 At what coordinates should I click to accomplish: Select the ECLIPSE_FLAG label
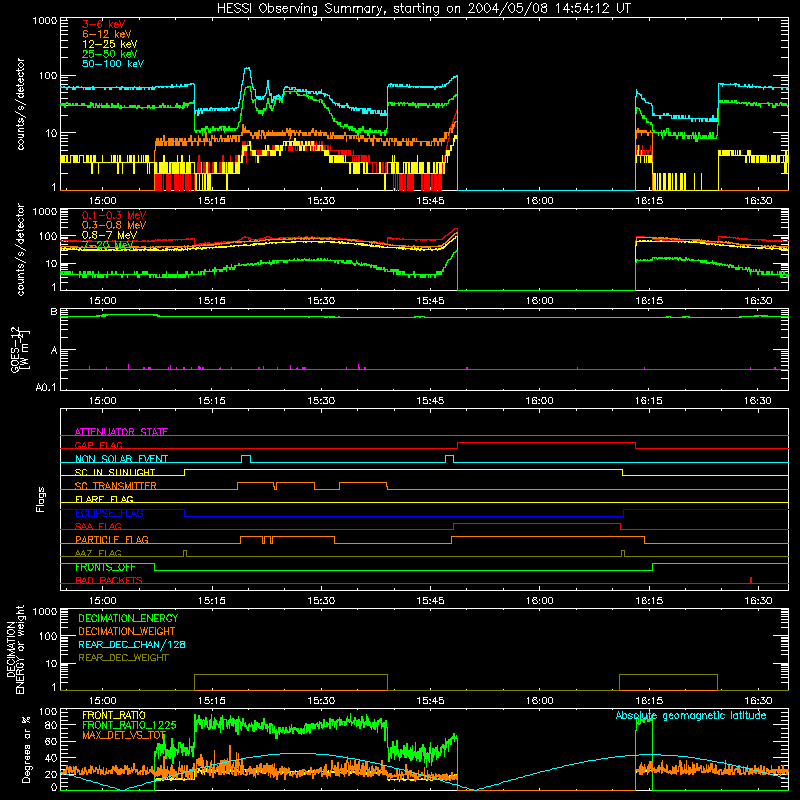(109, 513)
